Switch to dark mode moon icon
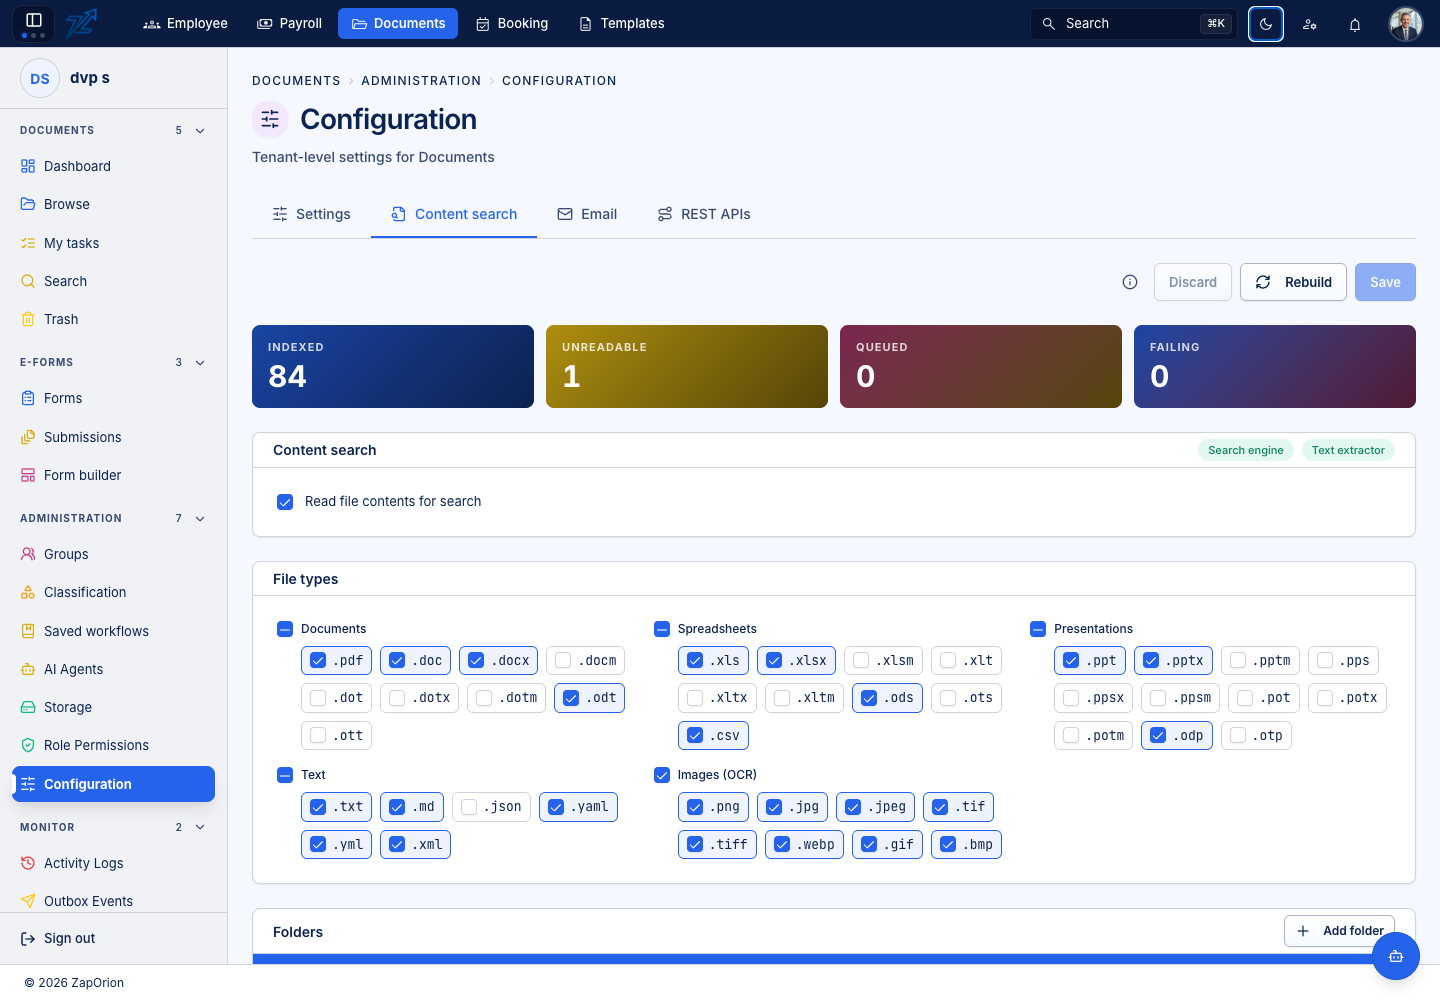 pos(1266,24)
